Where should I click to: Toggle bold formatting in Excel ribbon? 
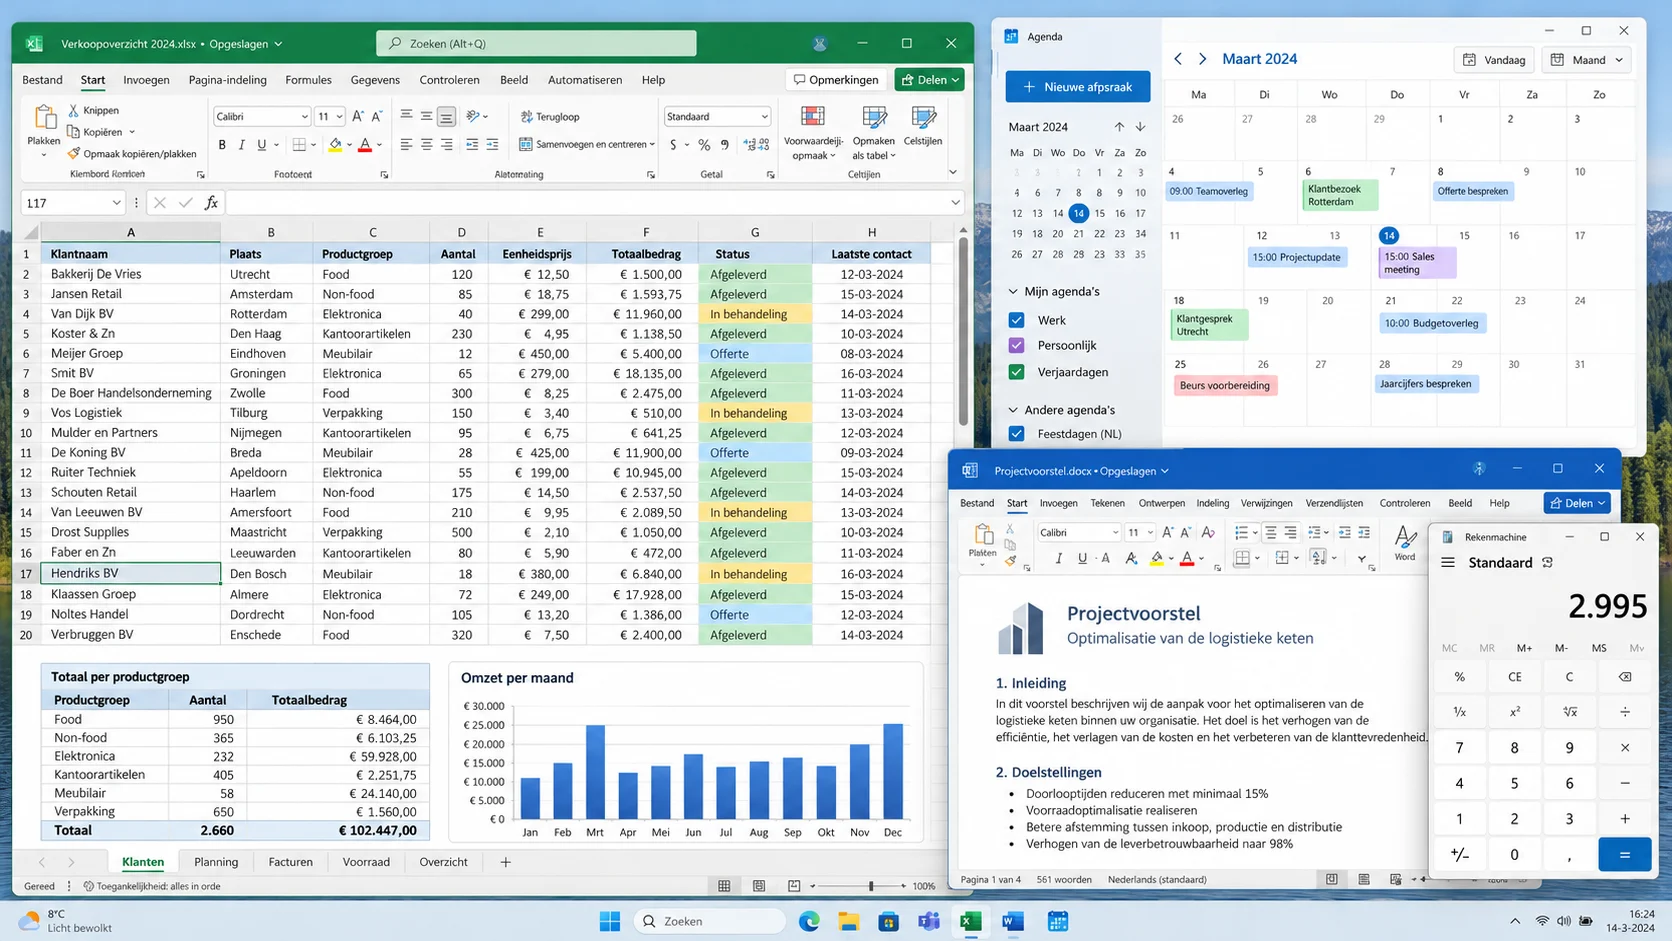click(222, 145)
